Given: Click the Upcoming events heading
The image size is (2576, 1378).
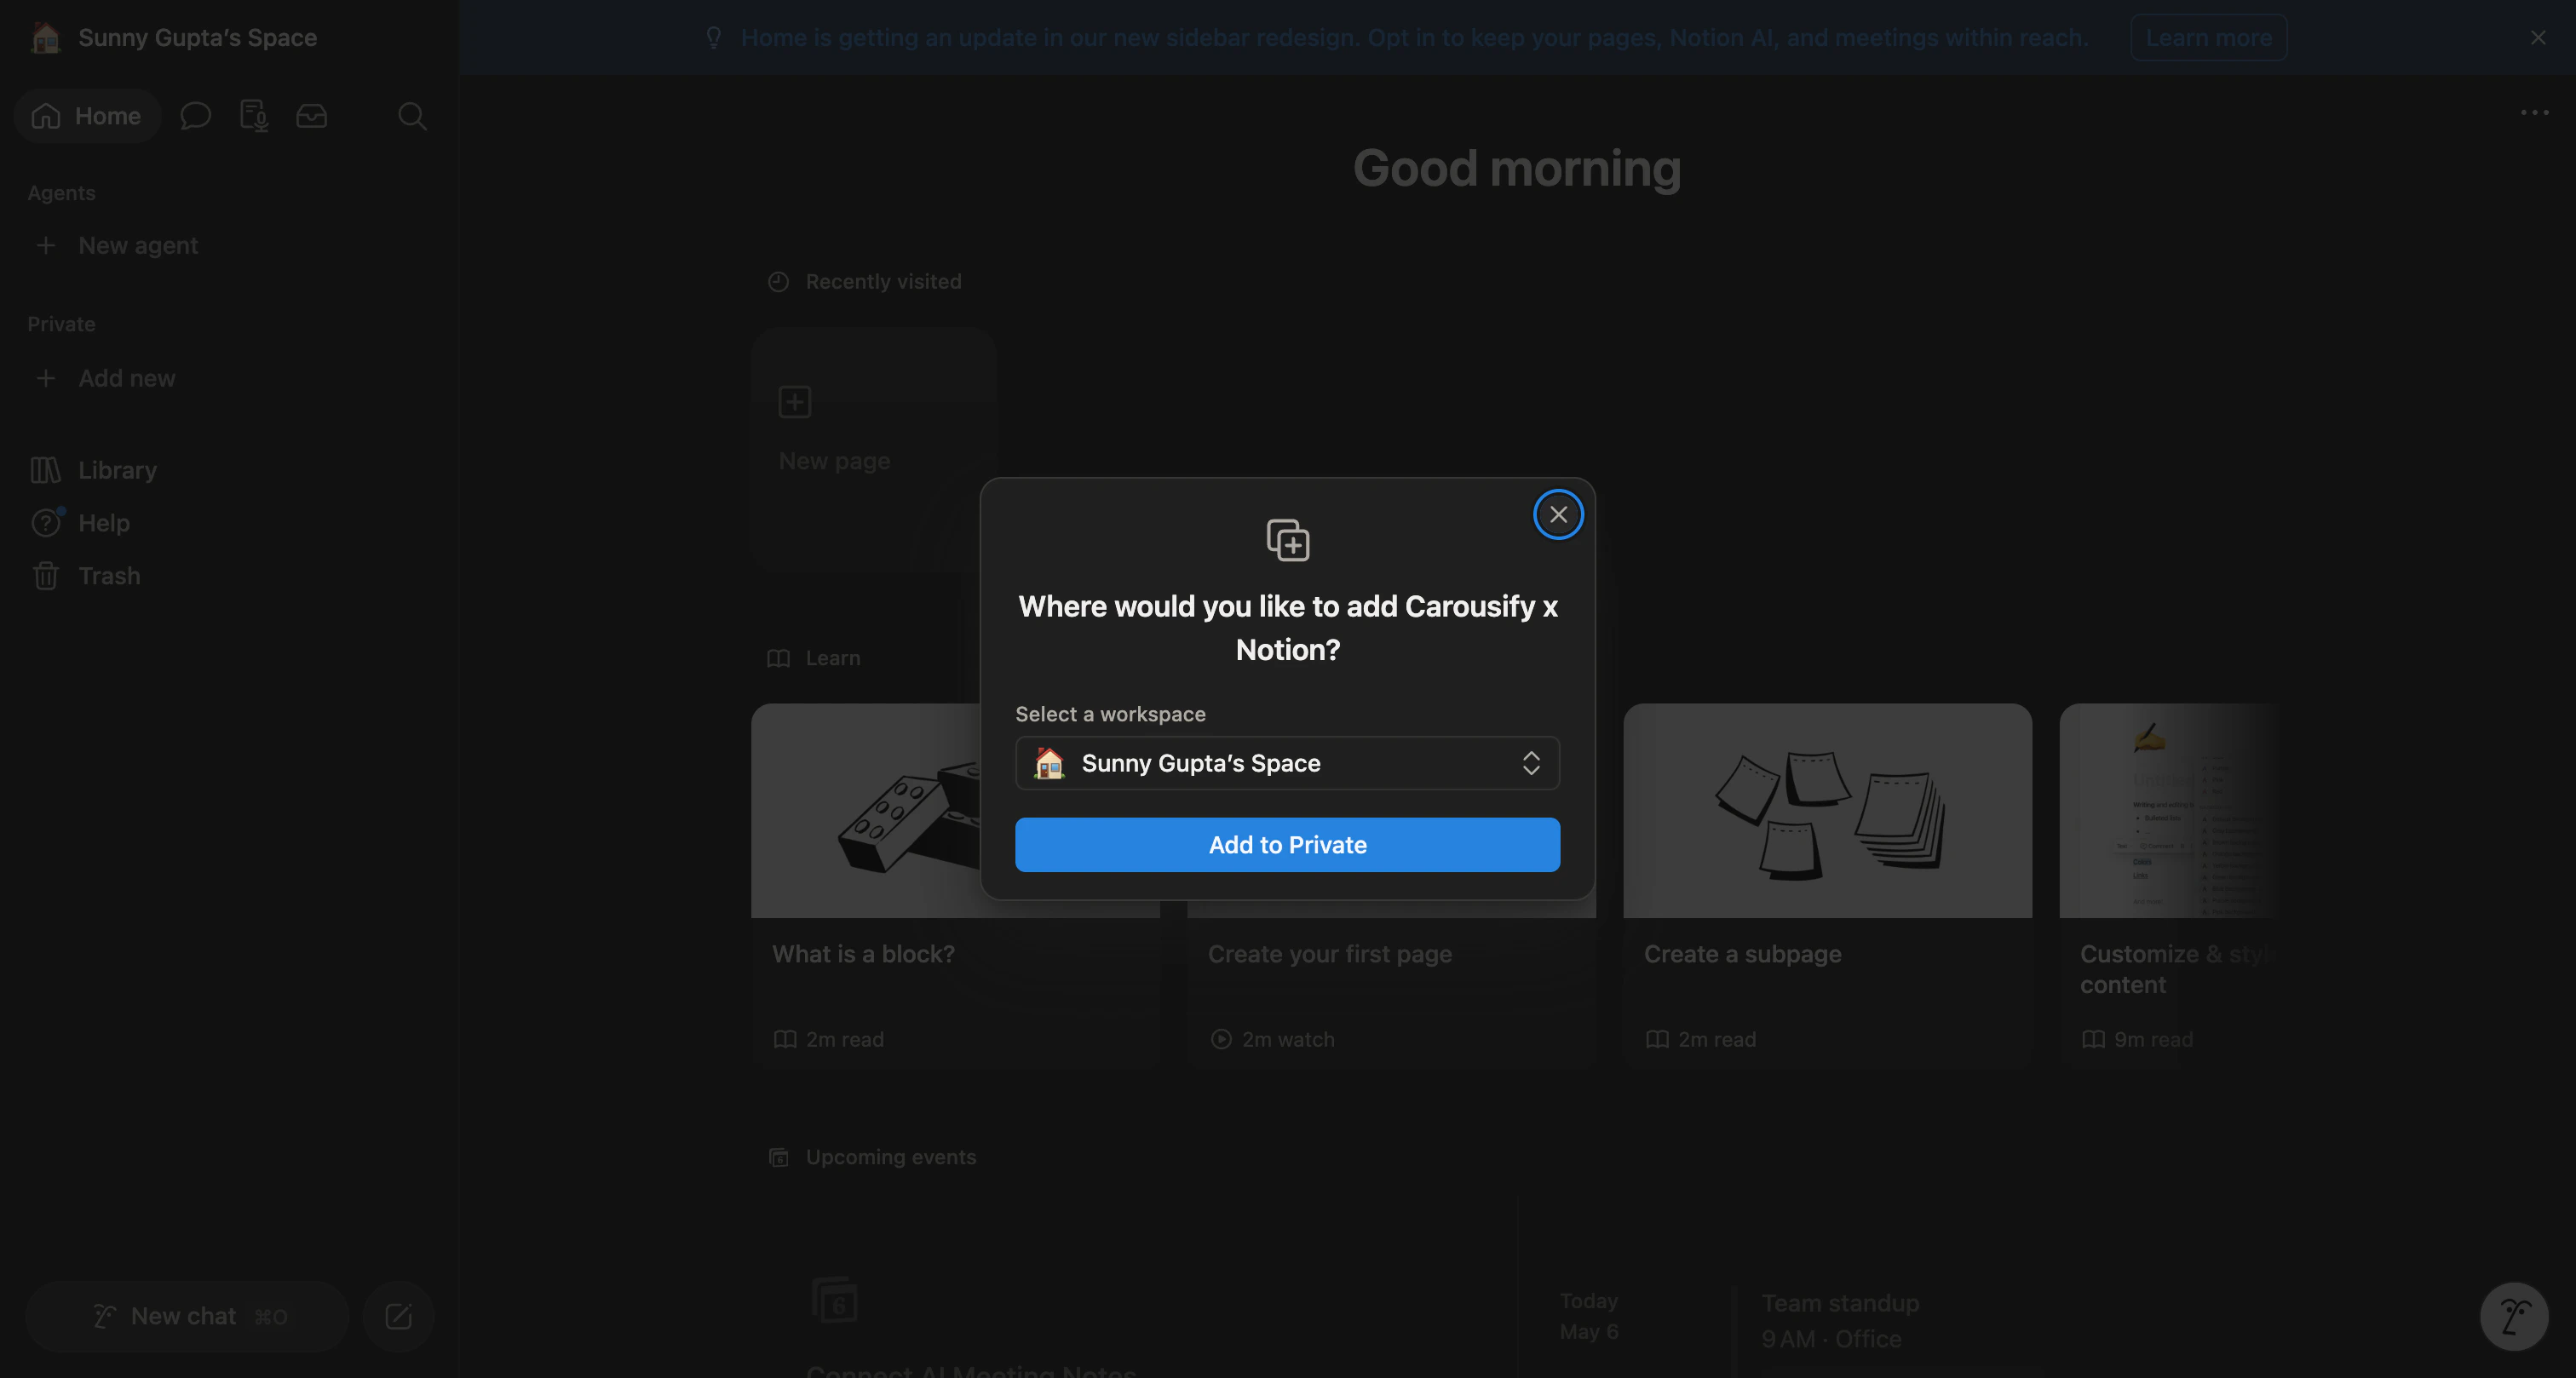Looking at the screenshot, I should point(890,1157).
